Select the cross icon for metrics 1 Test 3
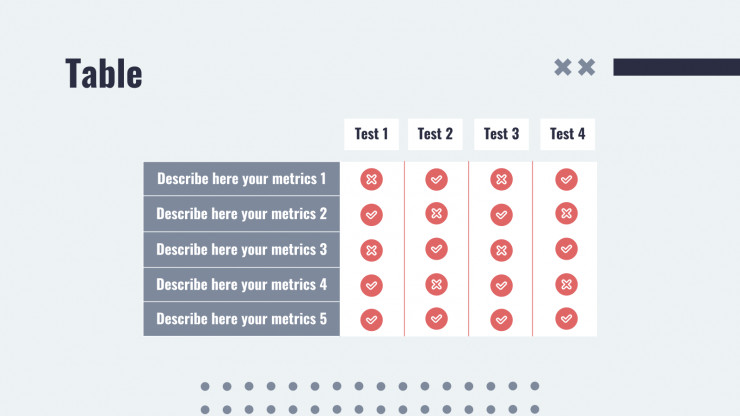Viewport: 740px width, 416px height. click(x=501, y=179)
